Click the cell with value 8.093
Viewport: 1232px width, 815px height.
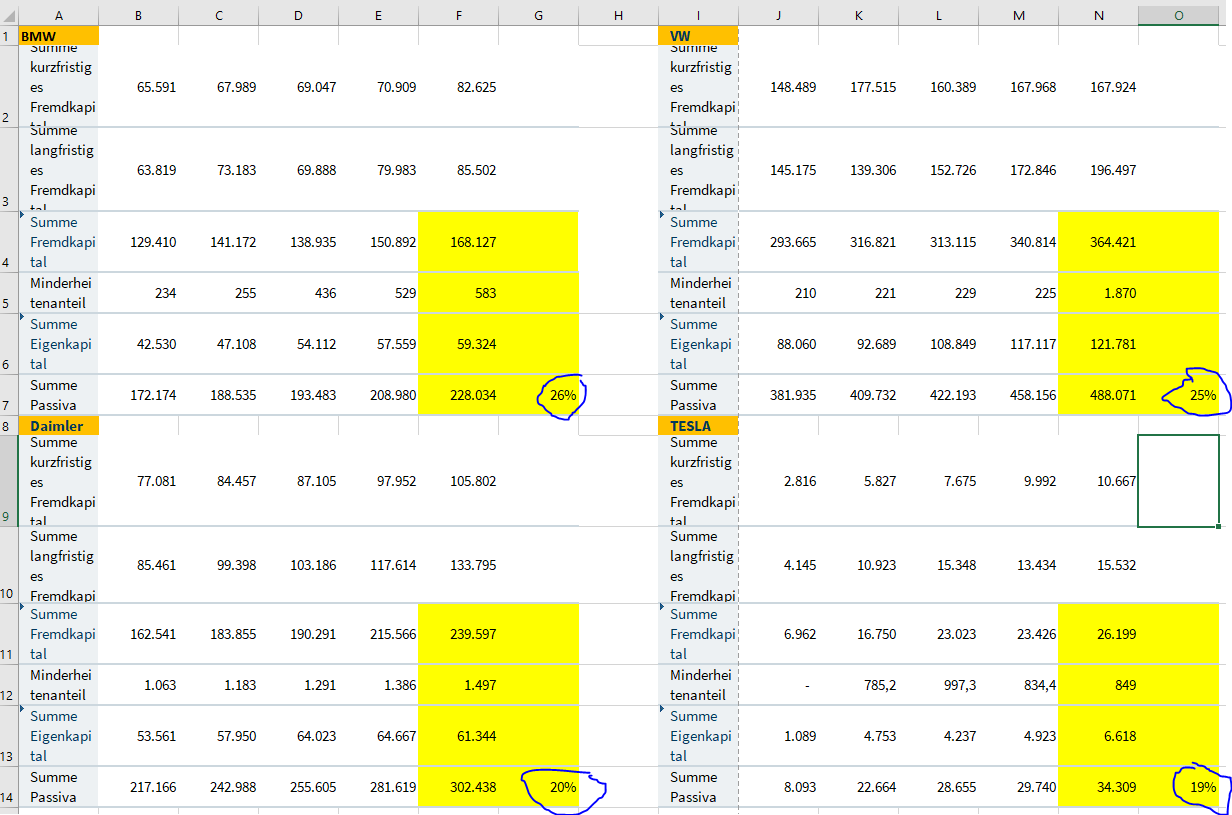(778, 787)
